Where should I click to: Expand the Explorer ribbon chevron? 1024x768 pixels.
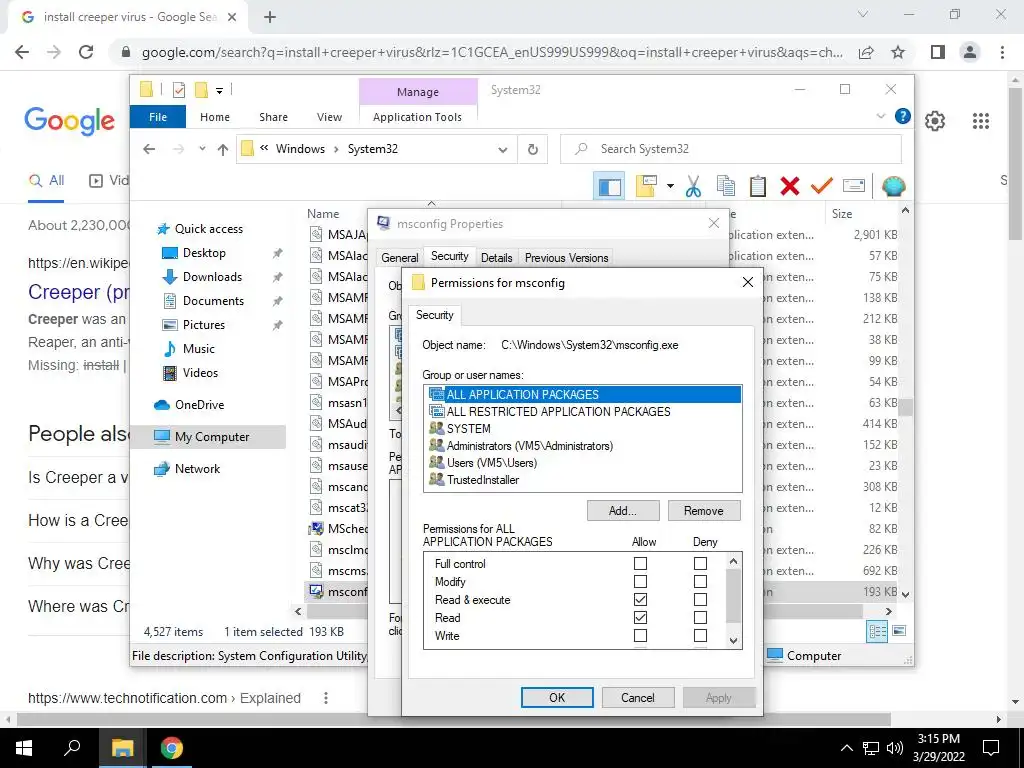pyautogui.click(x=880, y=116)
